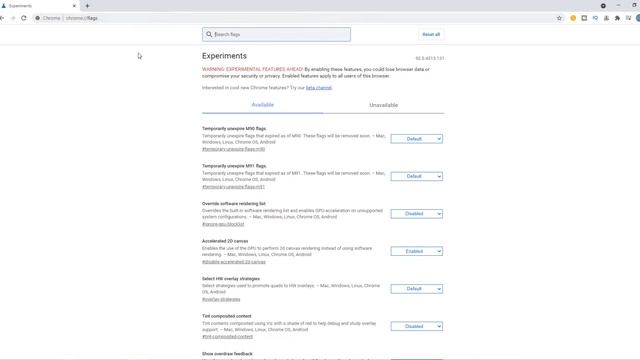Viewport: 640px width, 360px height.
Task: Click the forward navigation arrow
Action: [13, 18]
